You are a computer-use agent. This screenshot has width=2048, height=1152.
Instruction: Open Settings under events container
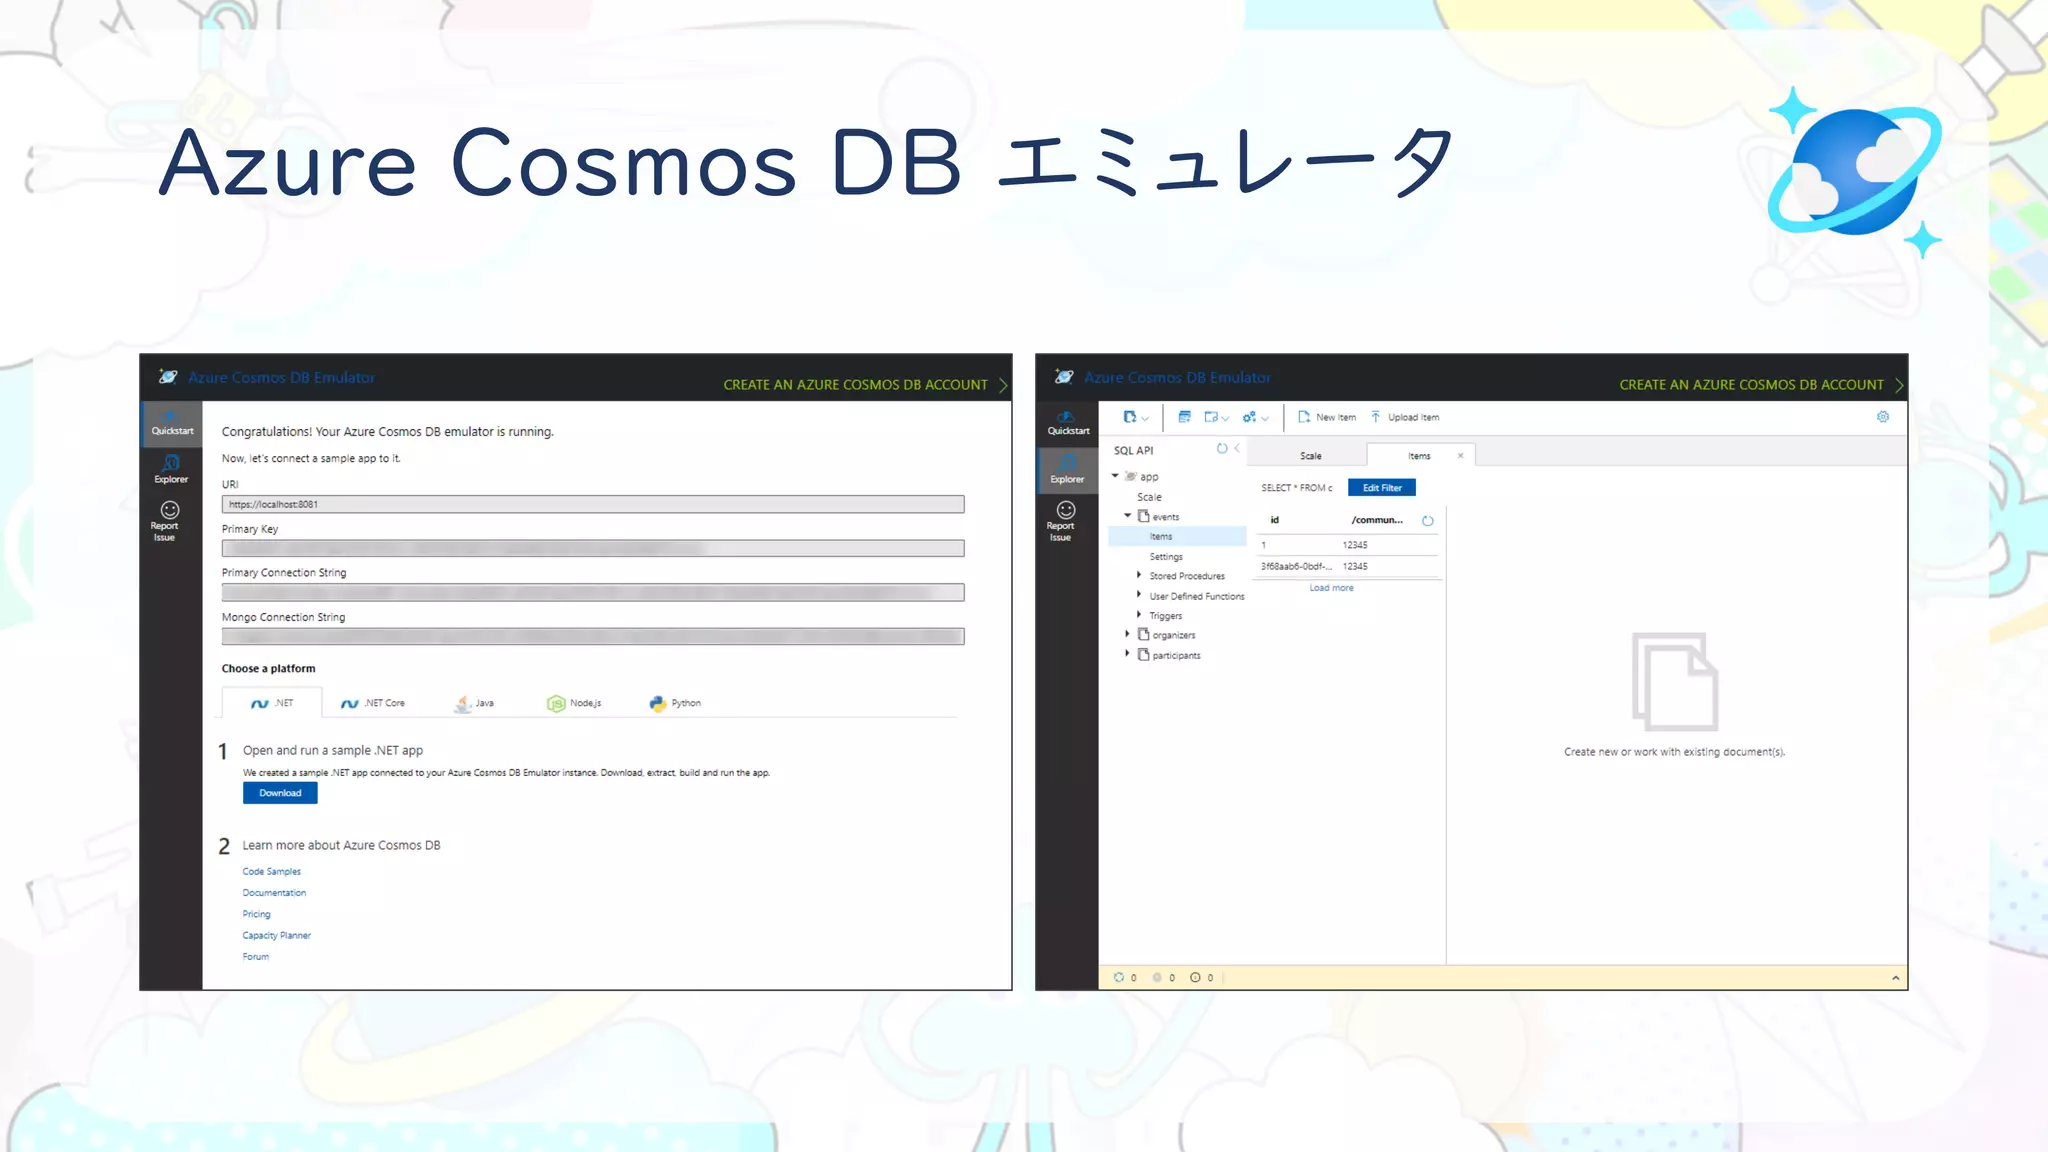point(1166,557)
